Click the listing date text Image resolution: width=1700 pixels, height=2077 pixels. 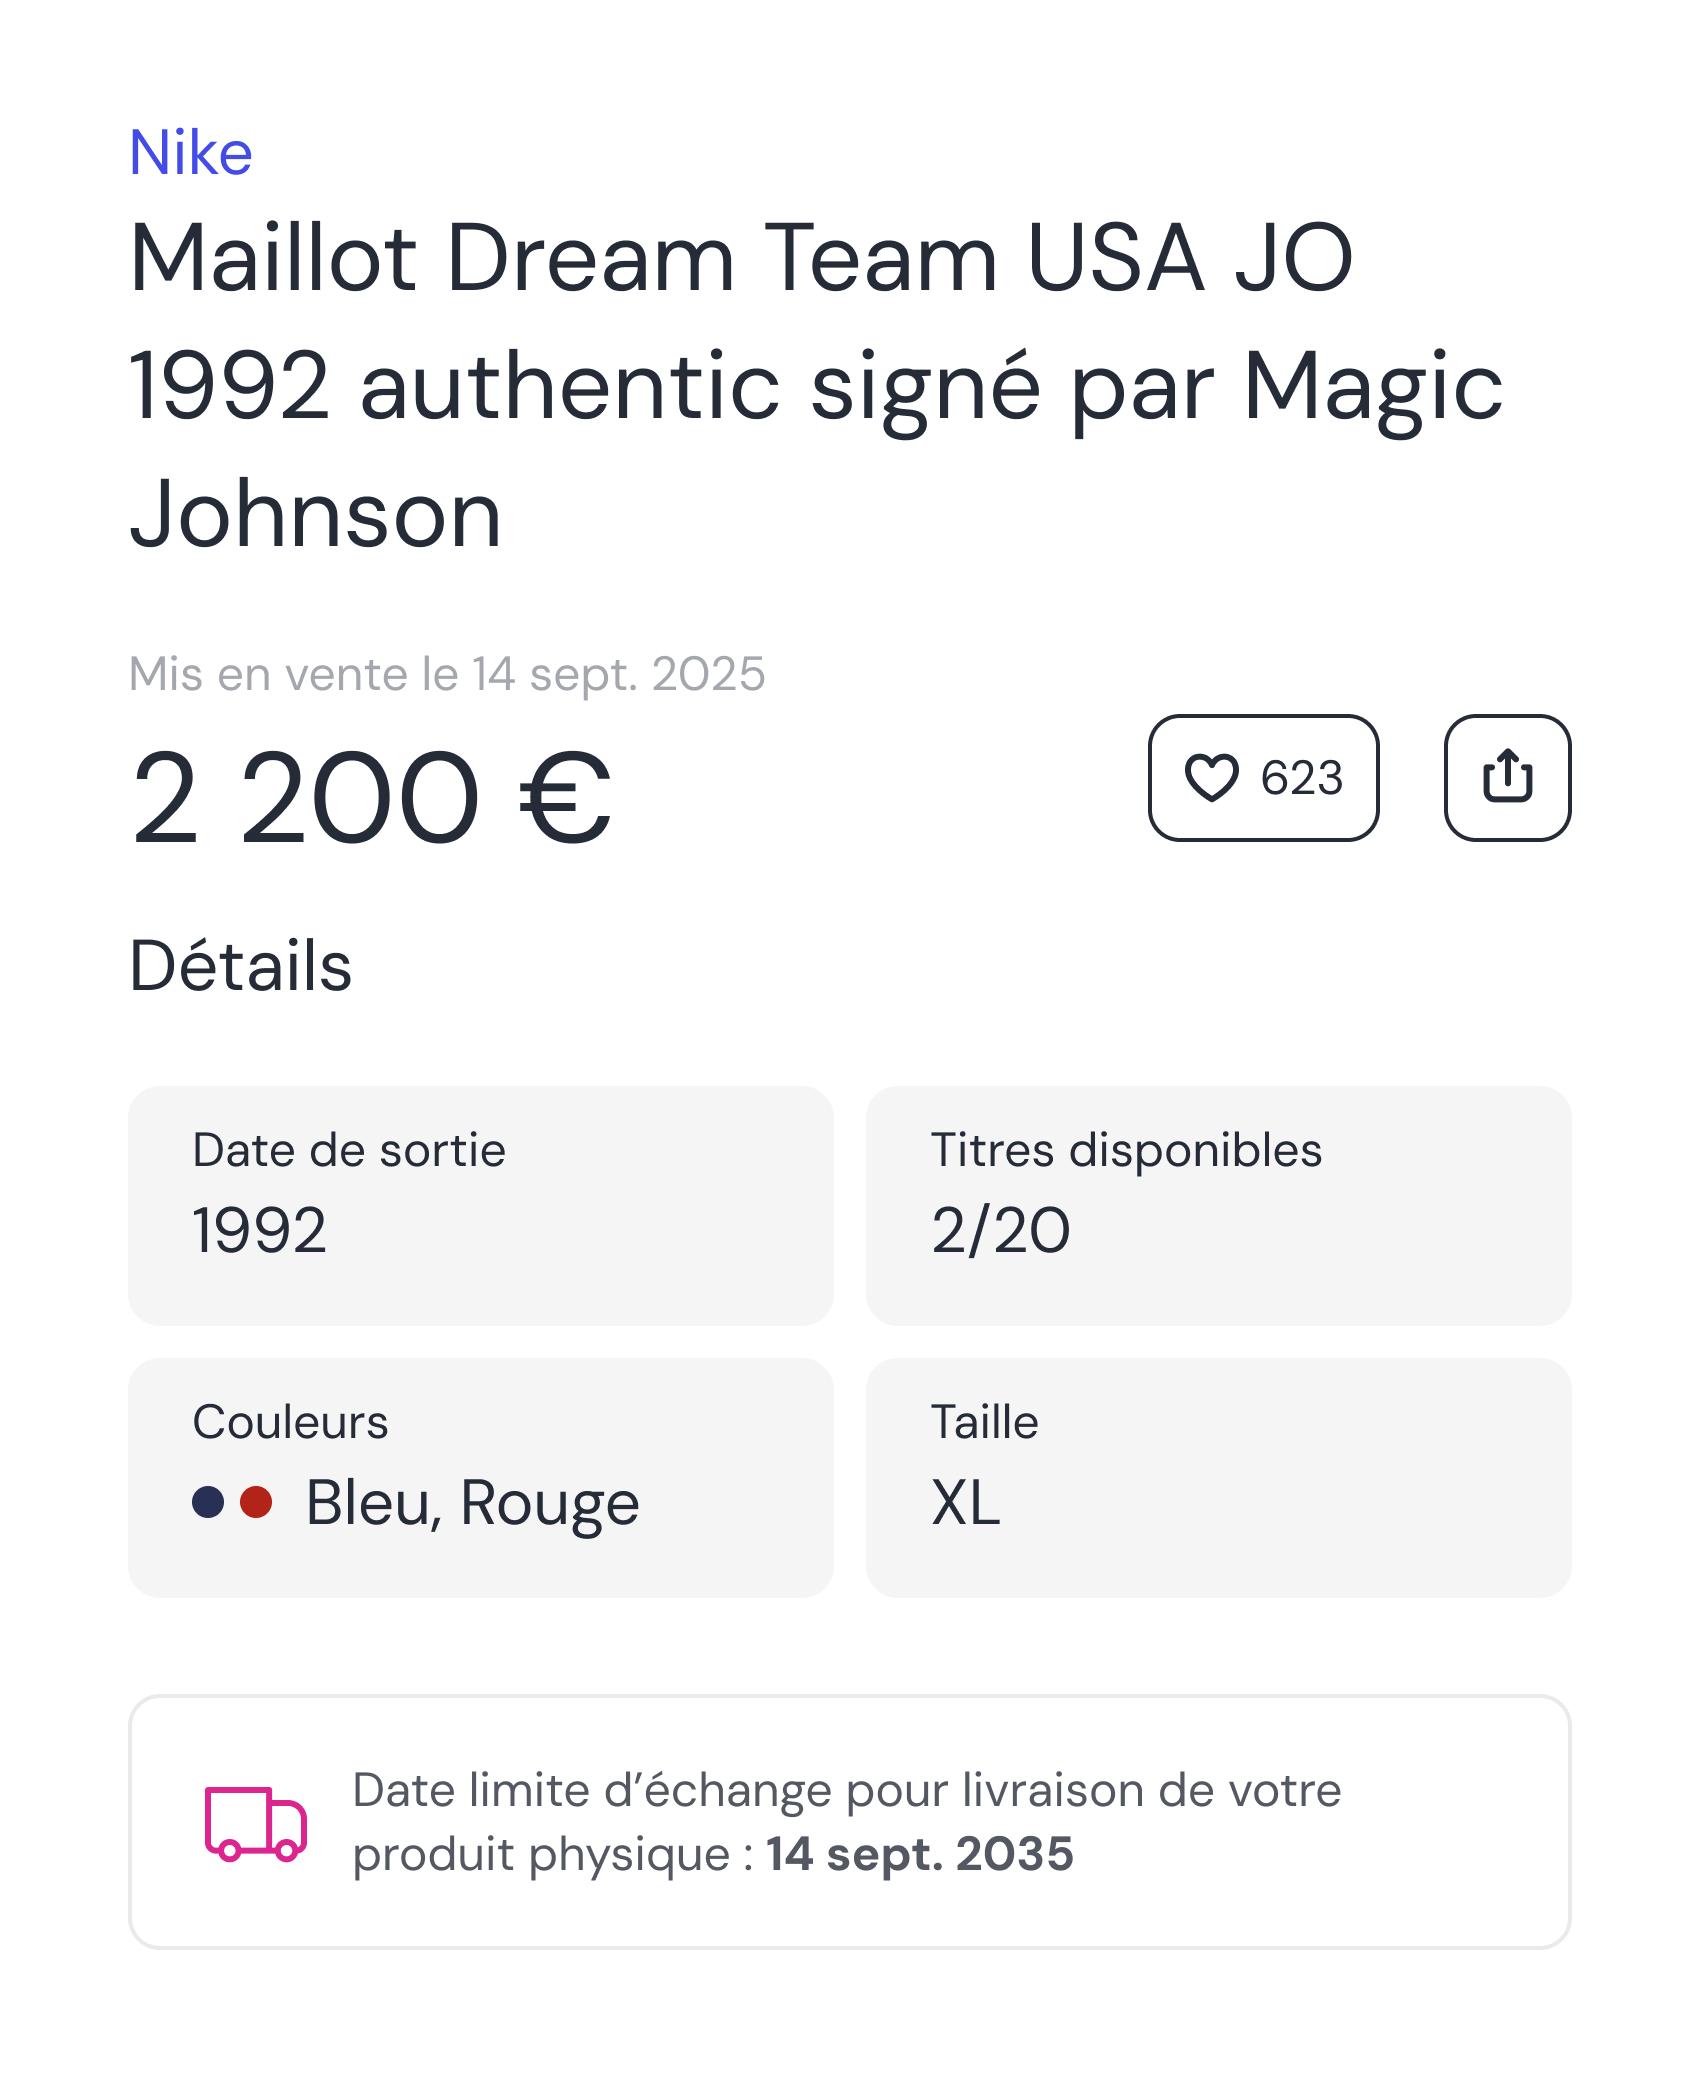pyautogui.click(x=447, y=674)
